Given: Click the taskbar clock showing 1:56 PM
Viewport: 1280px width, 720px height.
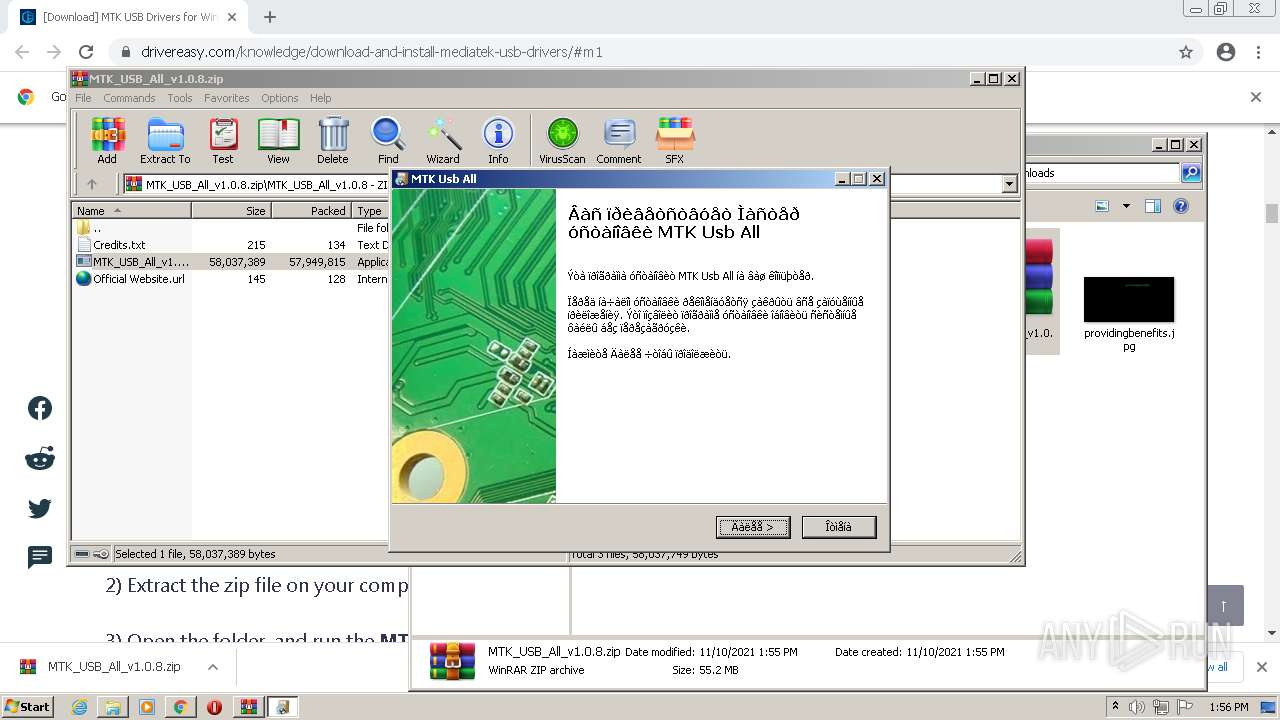Looking at the screenshot, I should pyautogui.click(x=1228, y=707).
